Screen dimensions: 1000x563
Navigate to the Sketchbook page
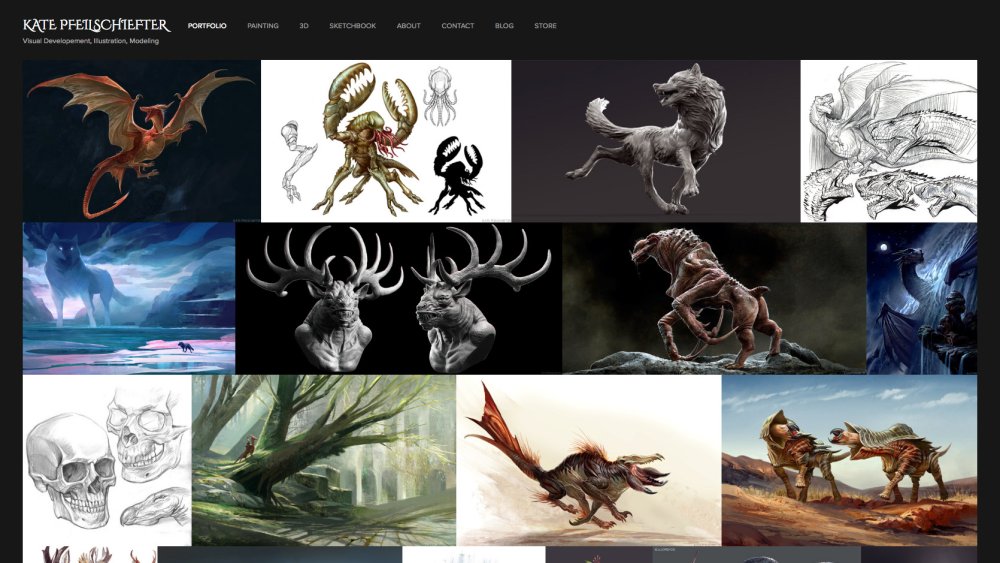pyautogui.click(x=352, y=26)
